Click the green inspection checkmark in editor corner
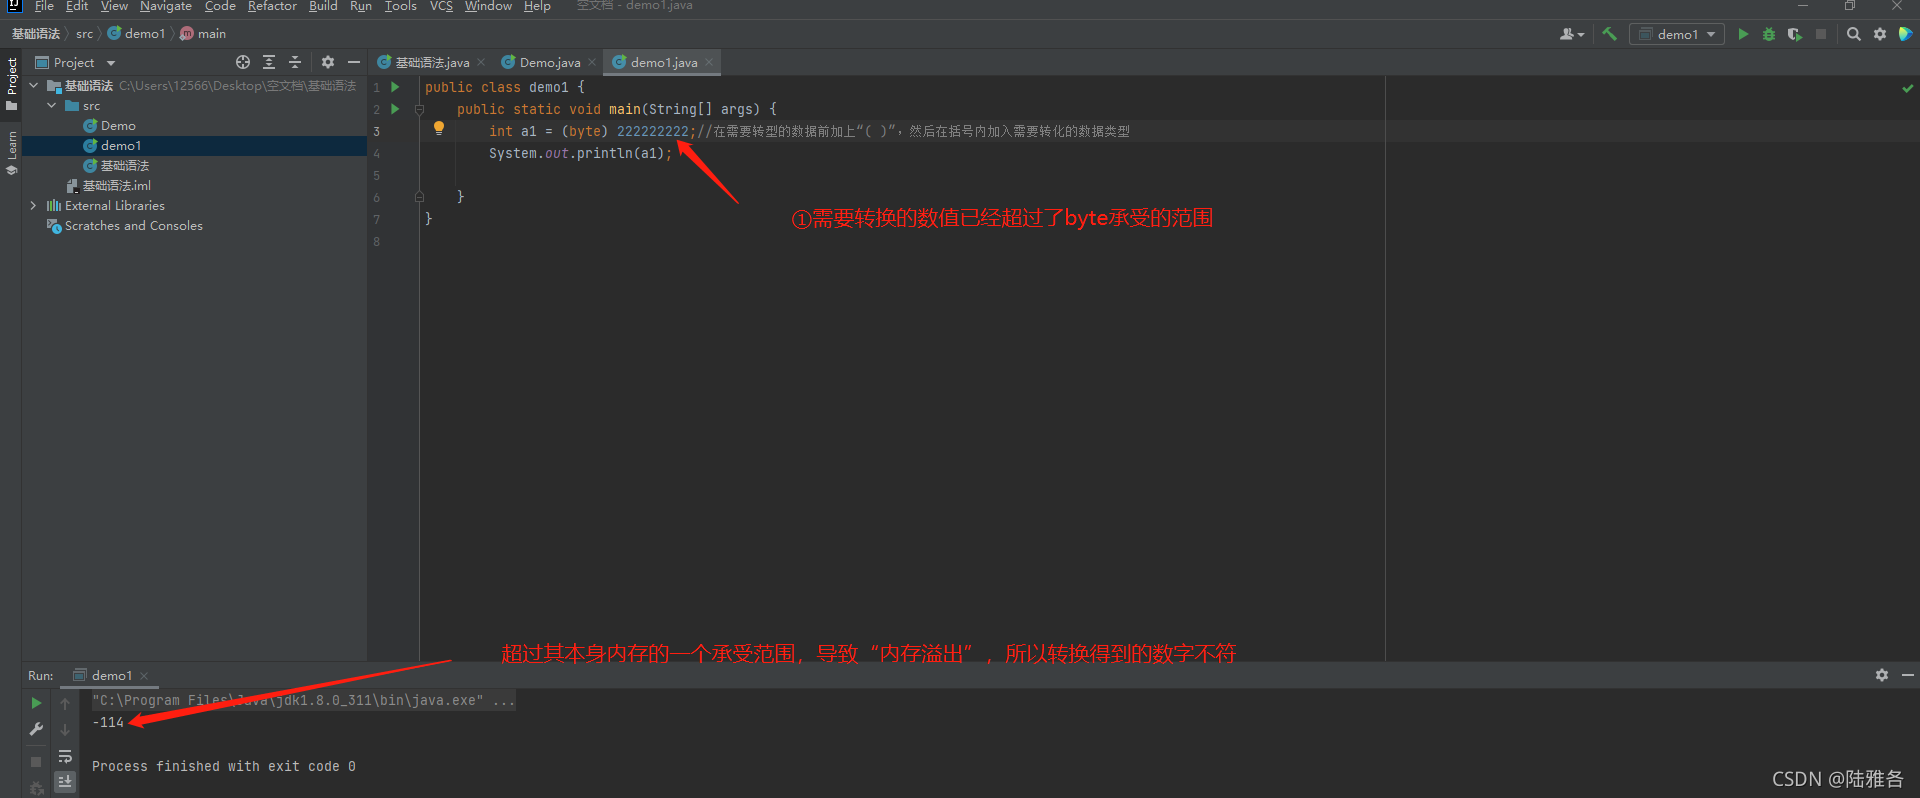Screen dimensions: 1920x798 pyautogui.click(x=1907, y=88)
